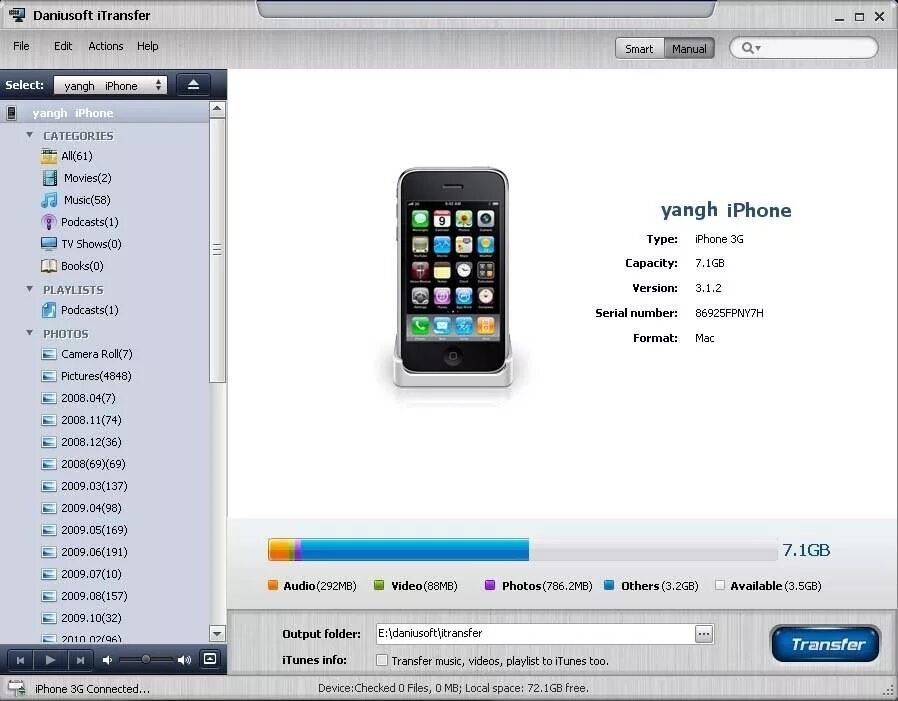This screenshot has height=701, width=898.
Task: Open the search options dropdown arrow
Action: coord(758,48)
